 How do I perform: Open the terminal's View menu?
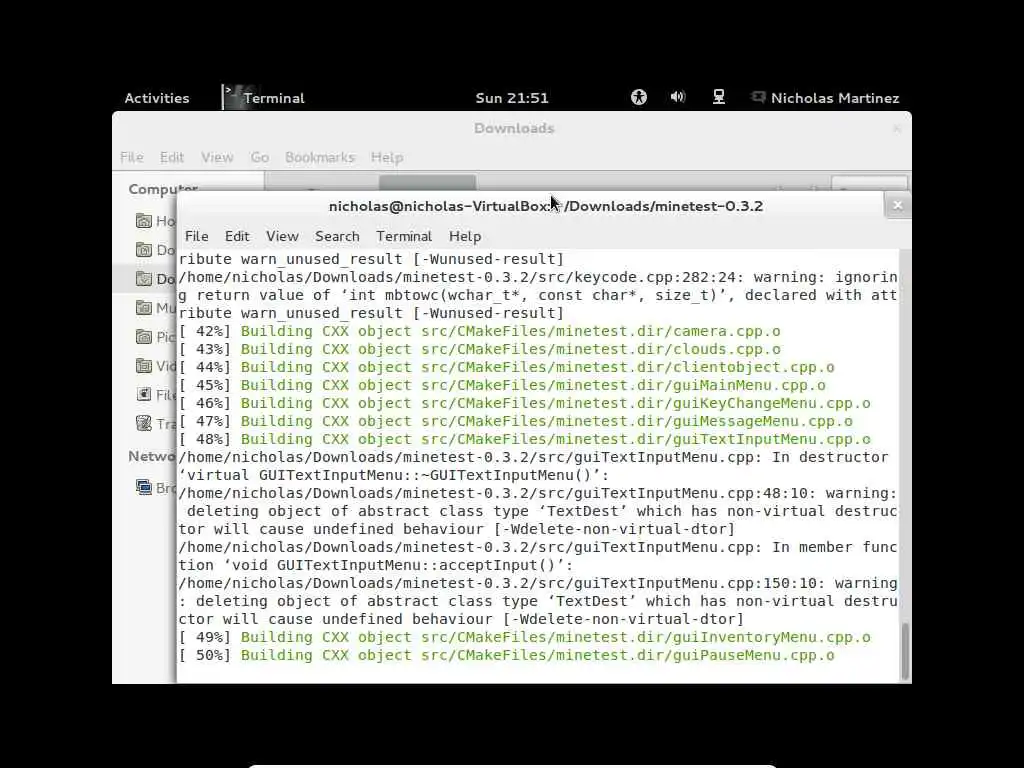pos(282,236)
